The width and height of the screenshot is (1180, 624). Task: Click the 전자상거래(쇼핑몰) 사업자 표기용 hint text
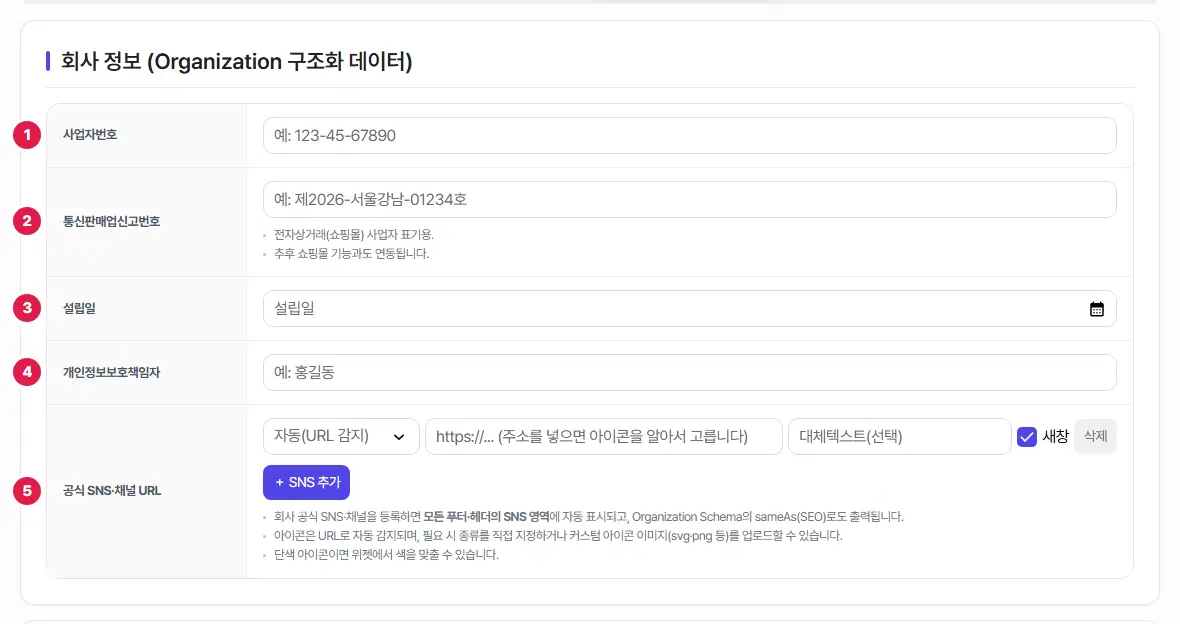pos(354,235)
